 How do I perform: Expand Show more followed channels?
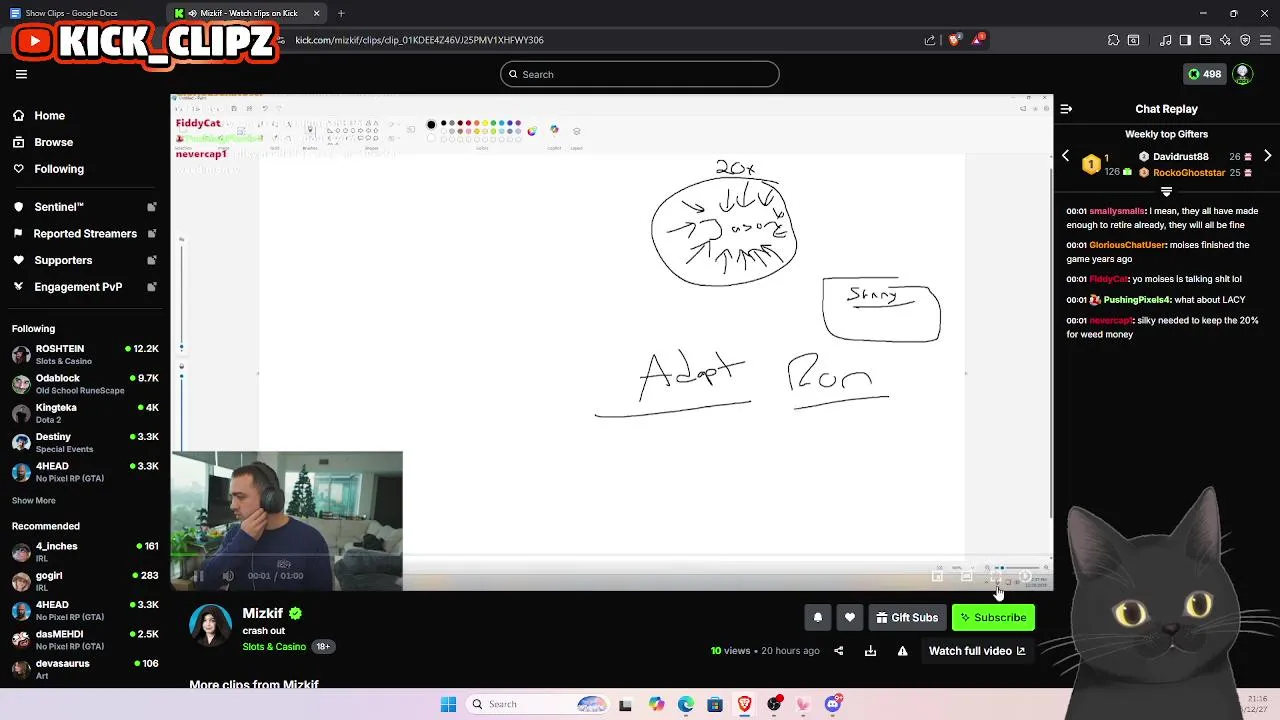tap(34, 500)
